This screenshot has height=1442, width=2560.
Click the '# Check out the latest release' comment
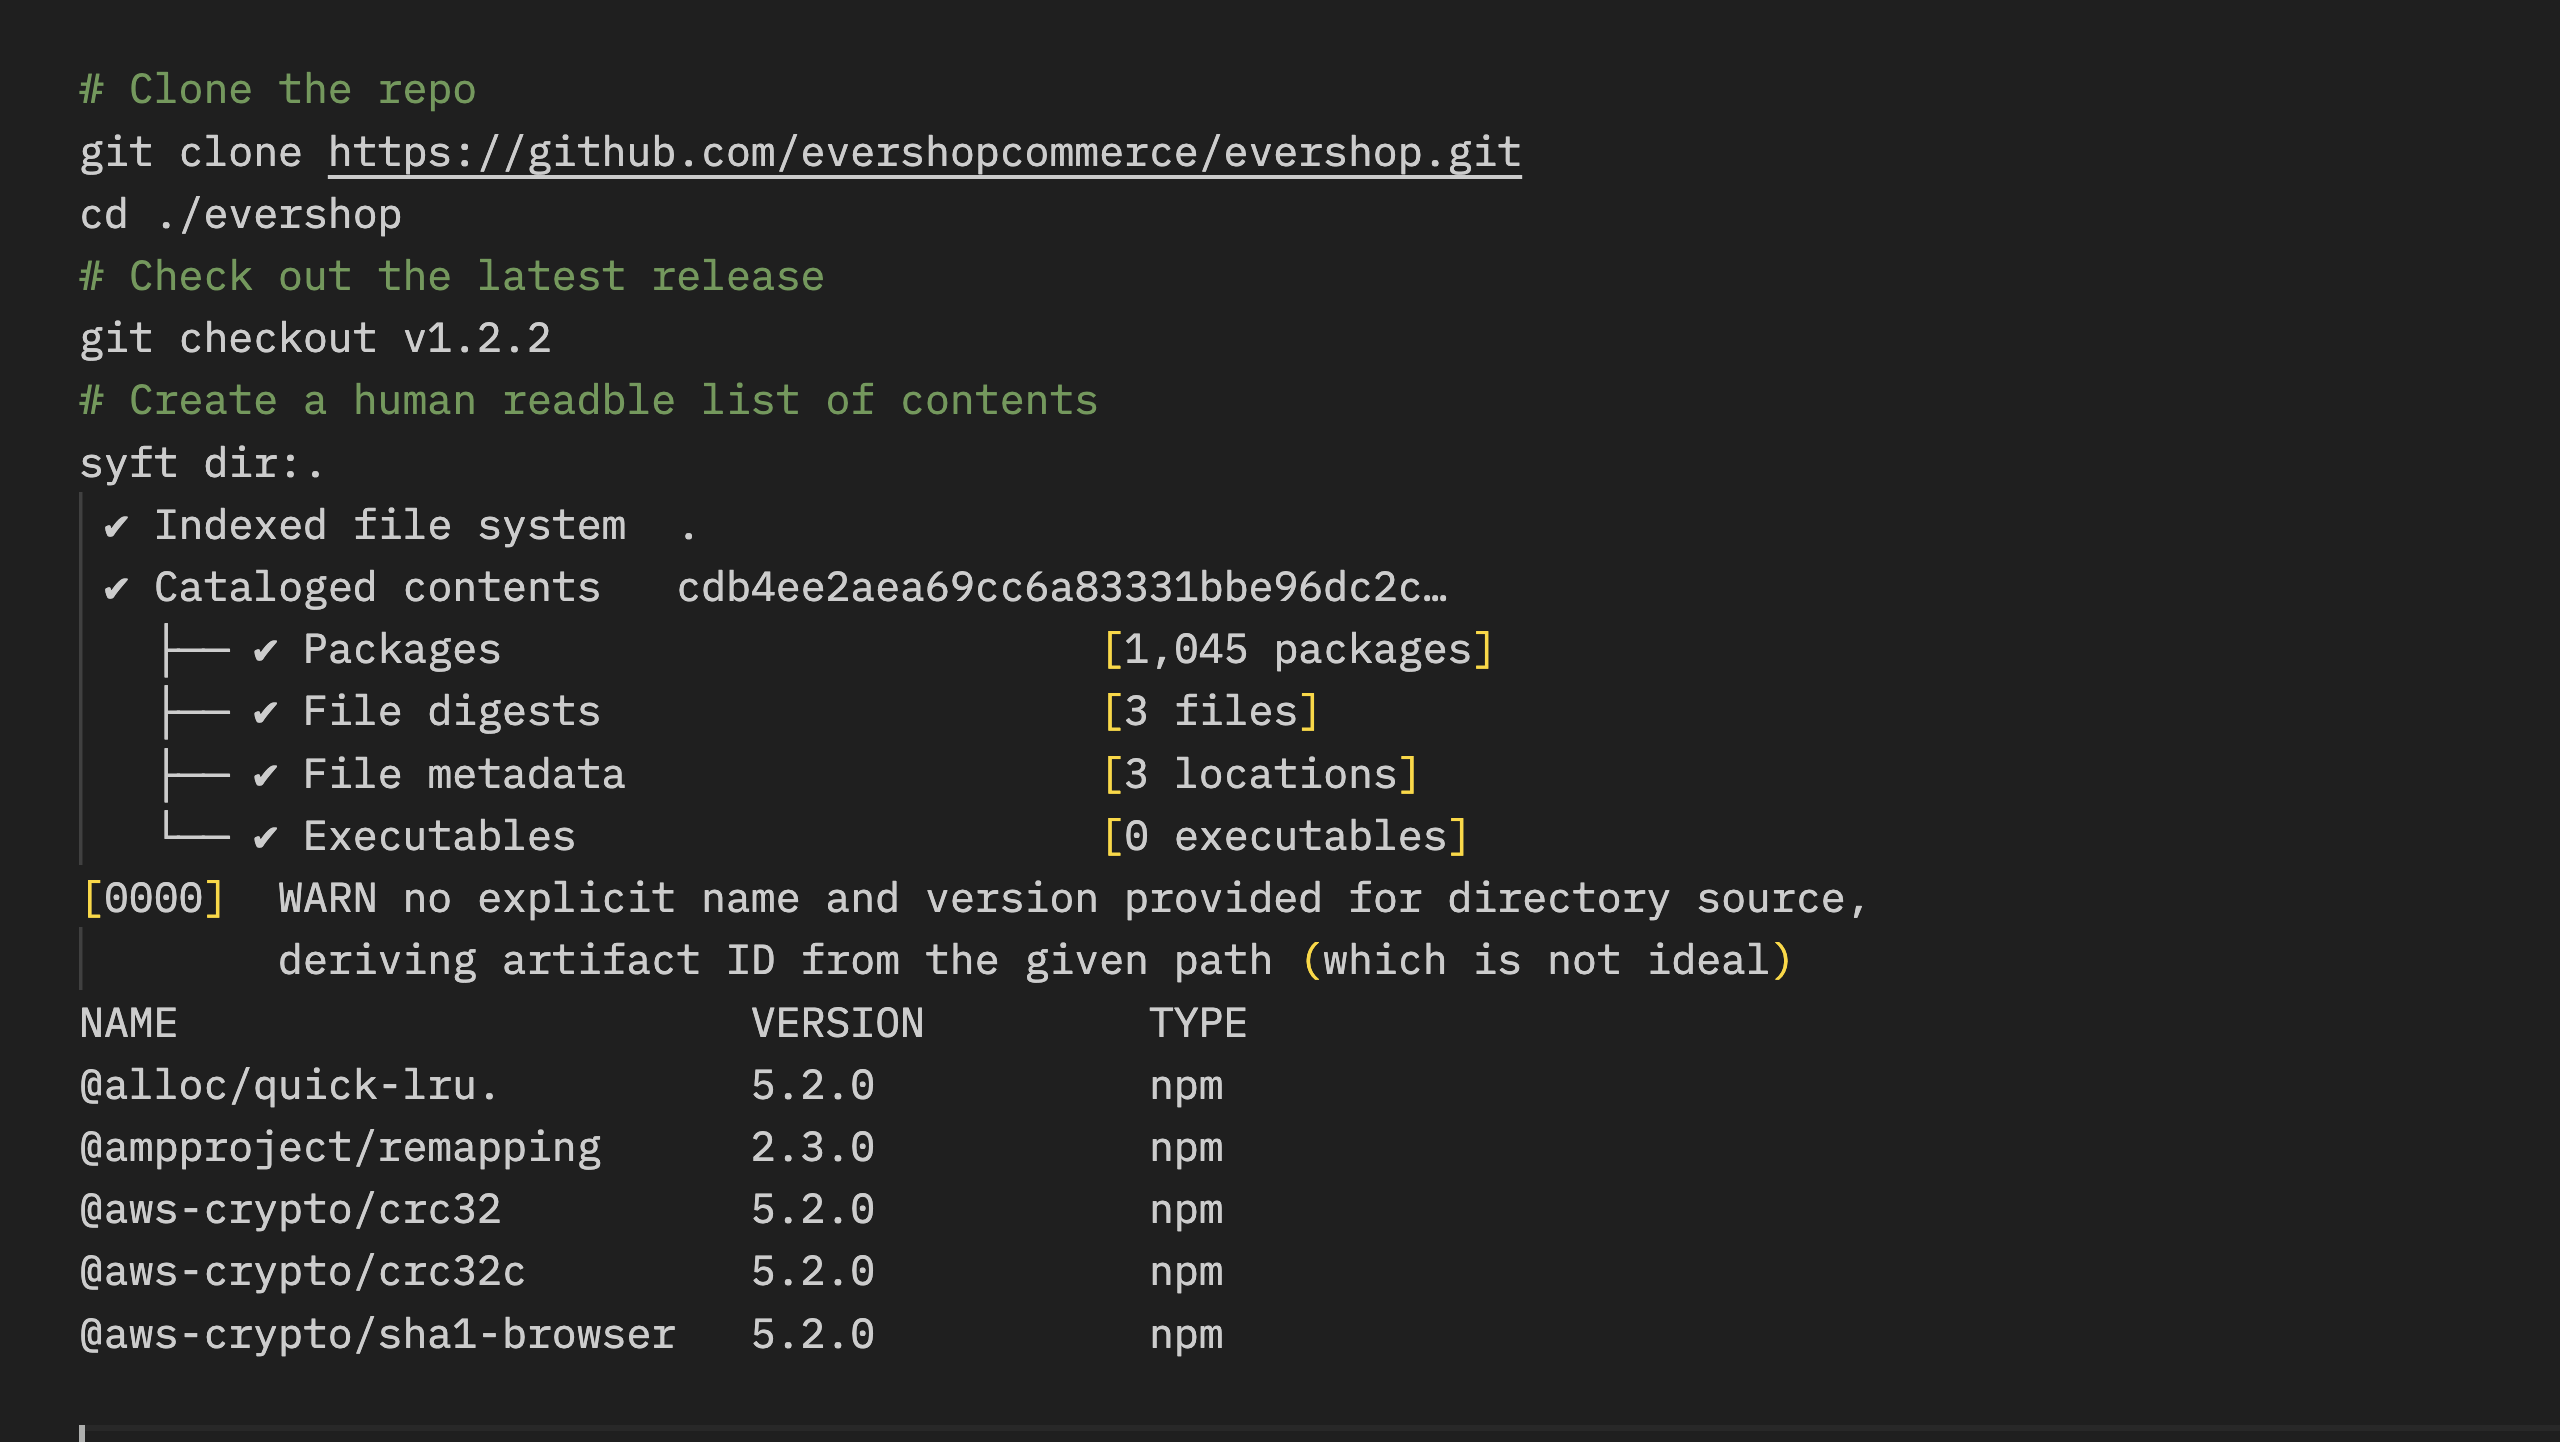point(452,277)
